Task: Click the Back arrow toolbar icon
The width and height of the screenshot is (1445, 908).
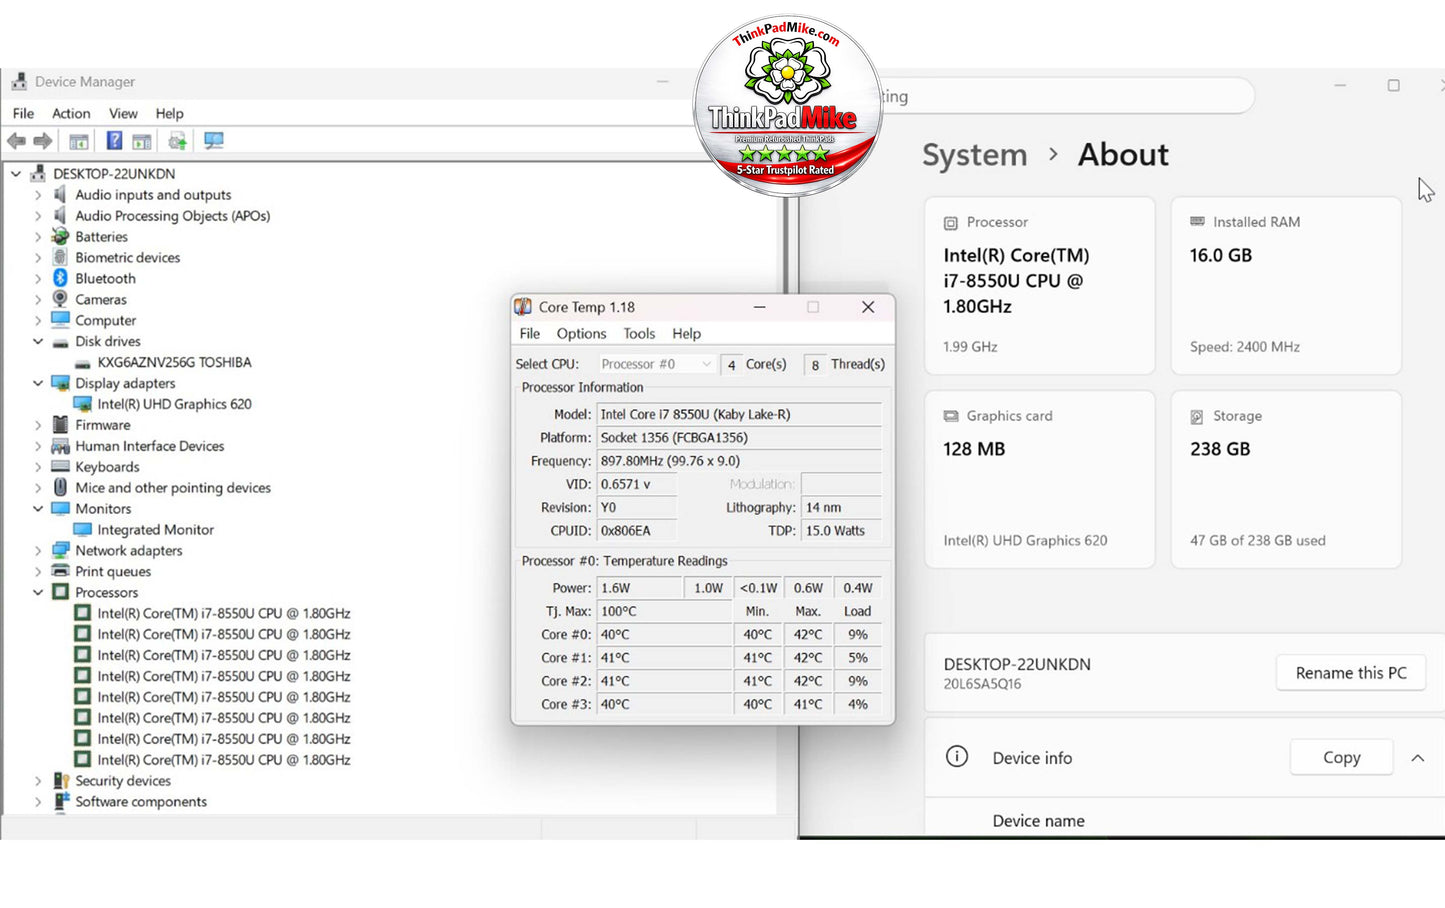Action: click(16, 141)
